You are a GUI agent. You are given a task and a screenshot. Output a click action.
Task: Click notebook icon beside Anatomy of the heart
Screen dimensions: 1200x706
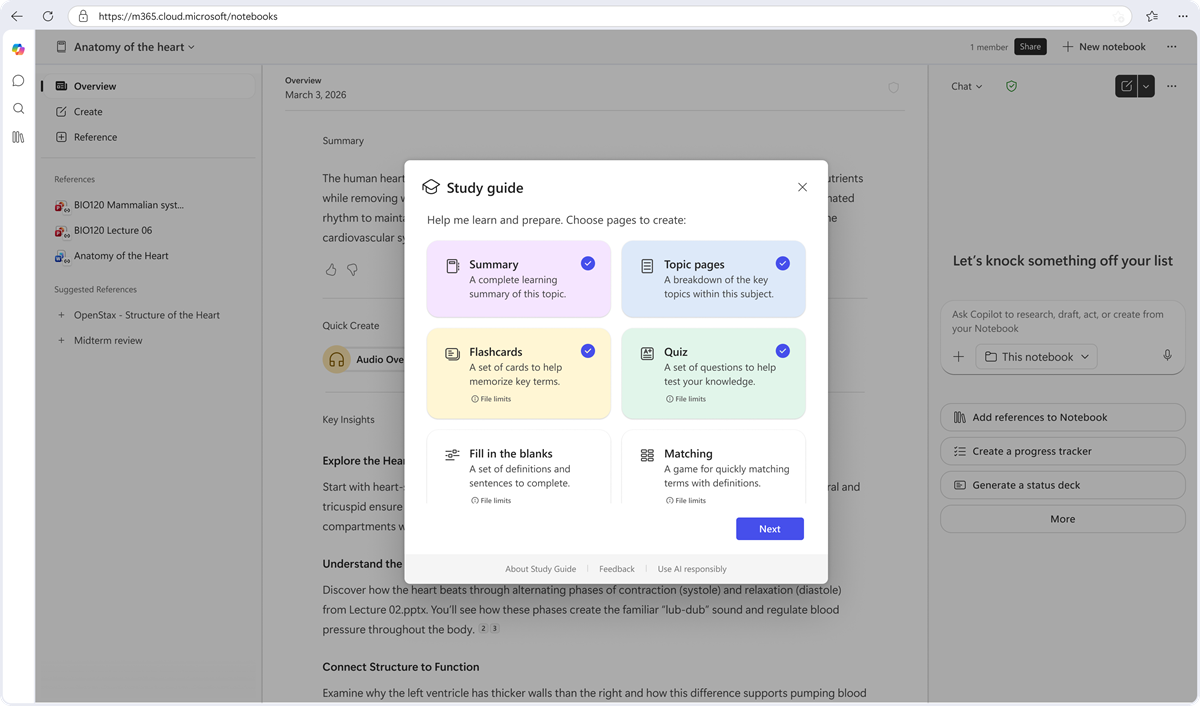(61, 47)
